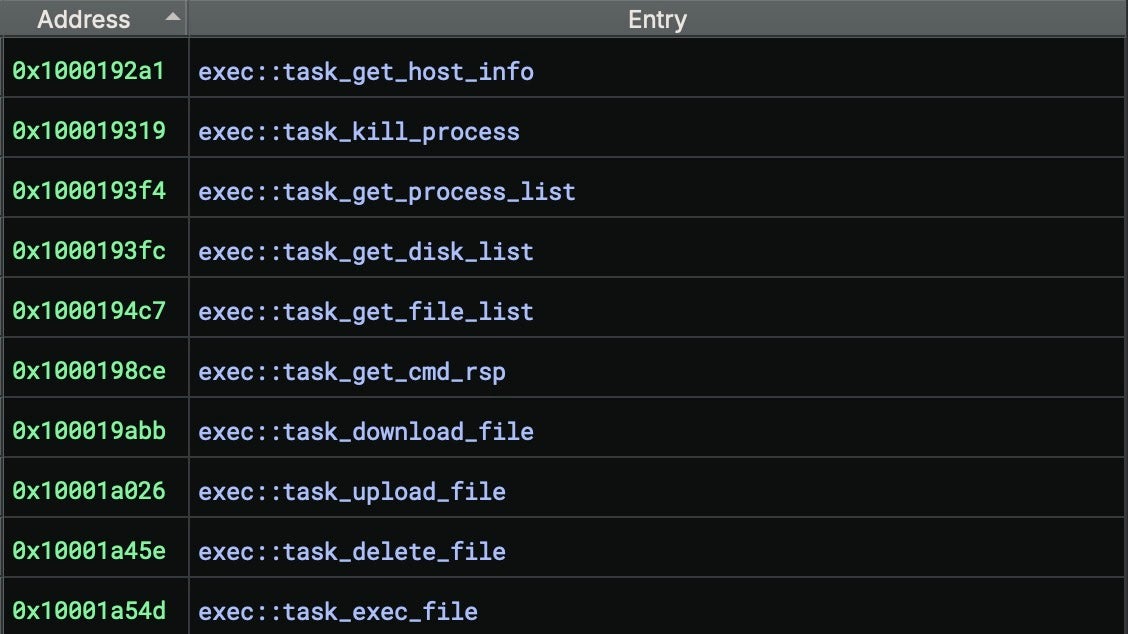This screenshot has width=1128, height=634.
Task: Select the exec::task_exec_file entry
Action: (338, 612)
